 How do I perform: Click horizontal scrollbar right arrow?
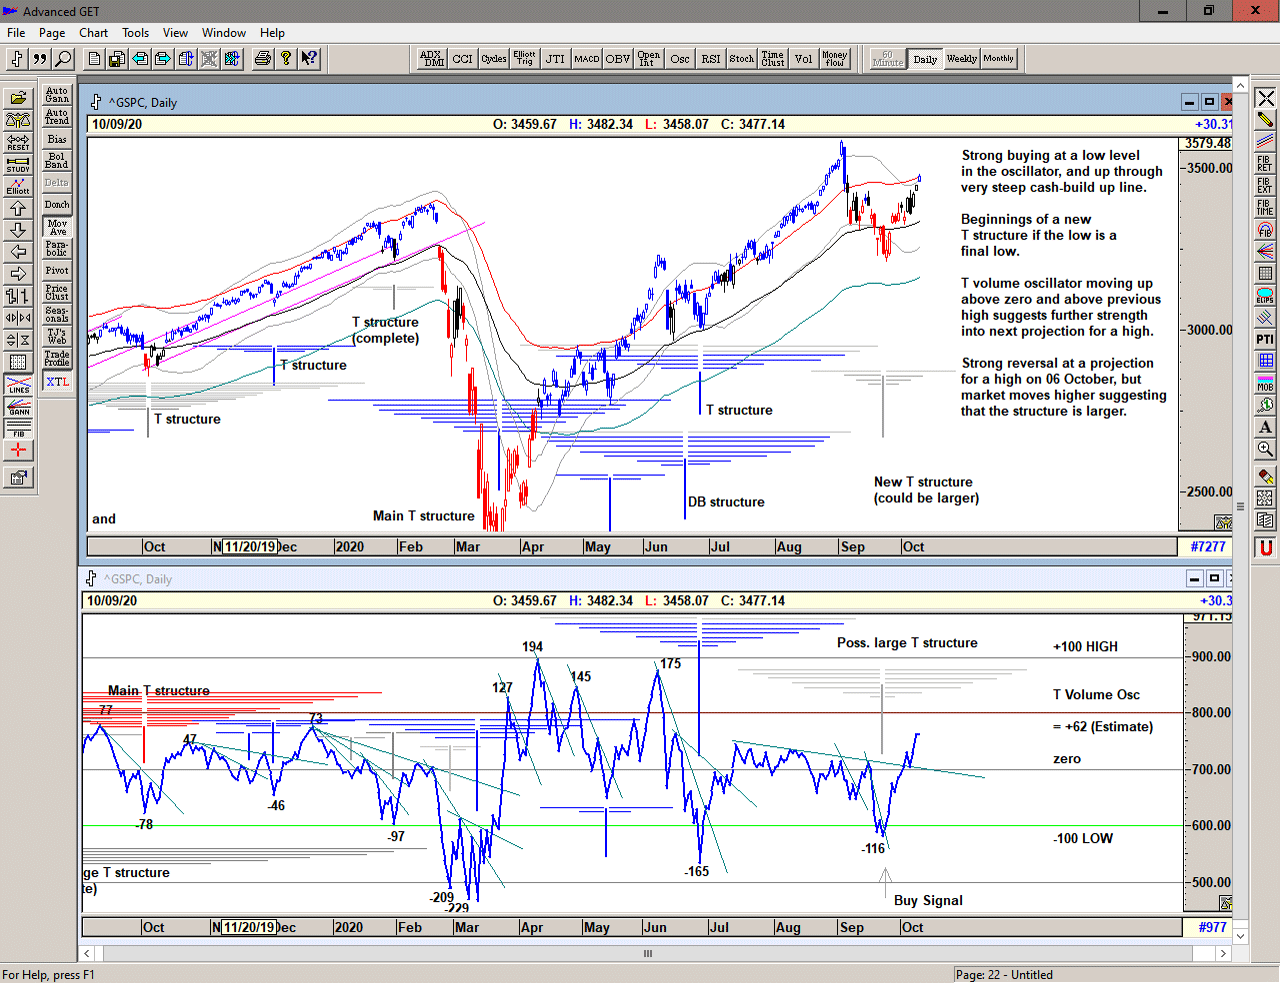1222,954
